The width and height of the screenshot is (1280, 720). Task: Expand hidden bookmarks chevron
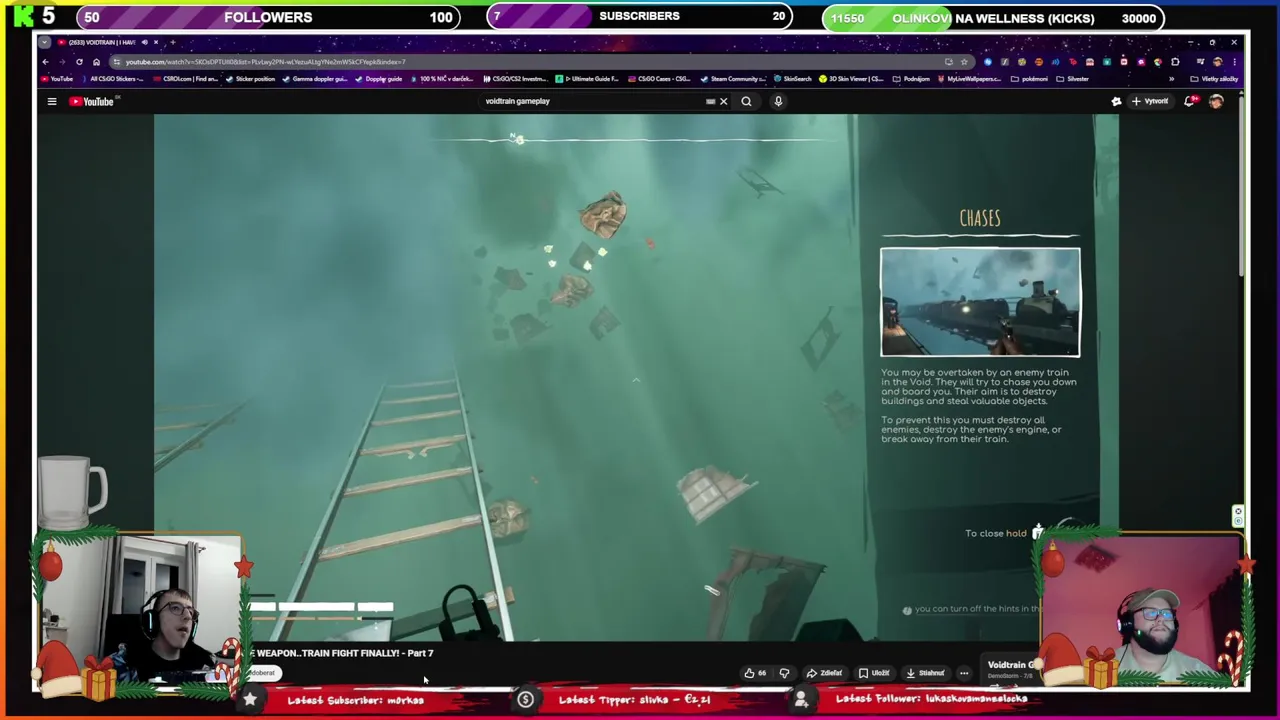point(1171,79)
